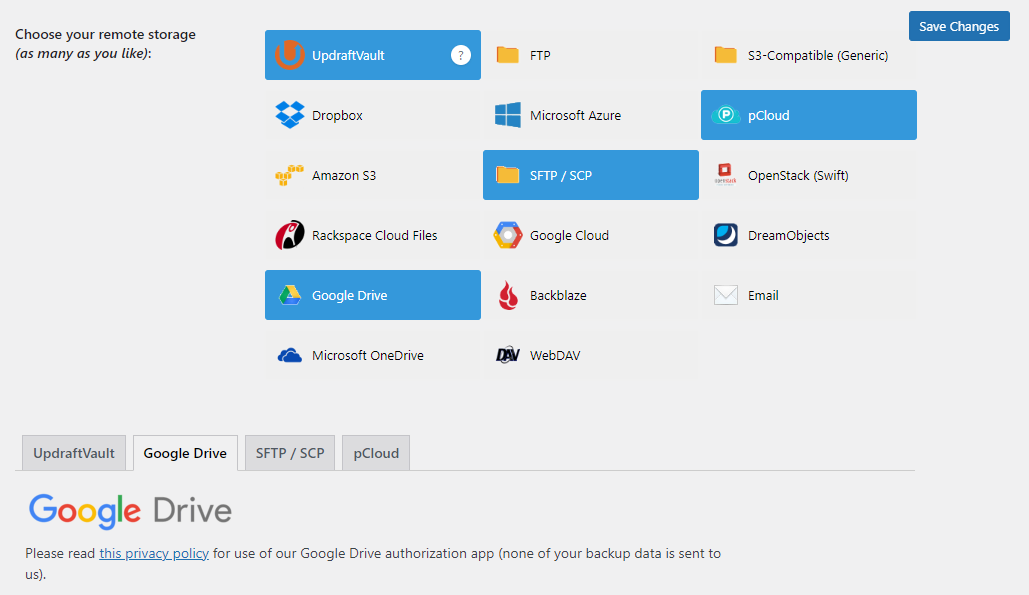Turn on Backblaze storage label
Viewport: 1029px width, 595px height.
[x=558, y=296]
